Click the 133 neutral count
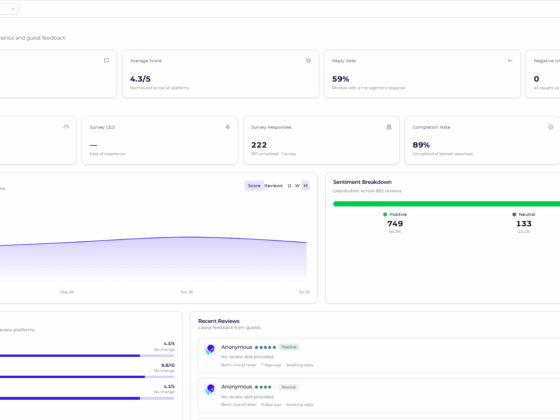560x420 pixels. [x=524, y=224]
